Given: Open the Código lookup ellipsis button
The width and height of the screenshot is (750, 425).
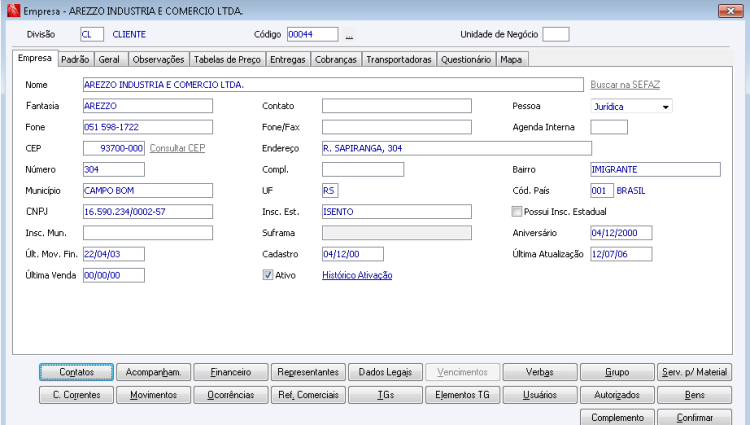Looking at the screenshot, I should pyautogui.click(x=349, y=35).
